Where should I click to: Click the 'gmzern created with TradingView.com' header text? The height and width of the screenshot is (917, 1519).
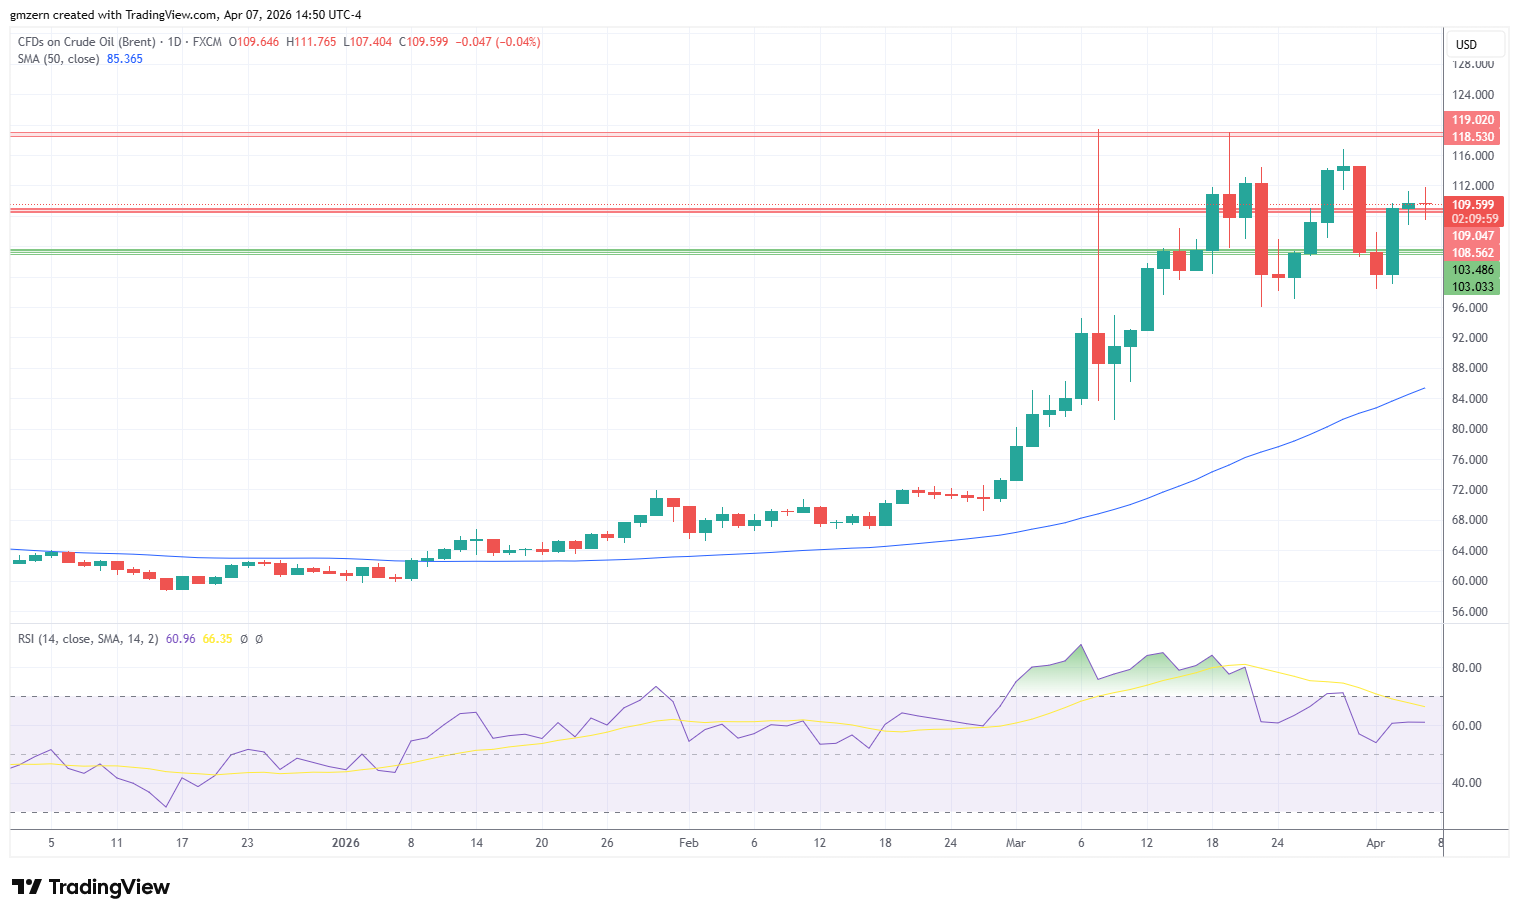pyautogui.click(x=114, y=15)
